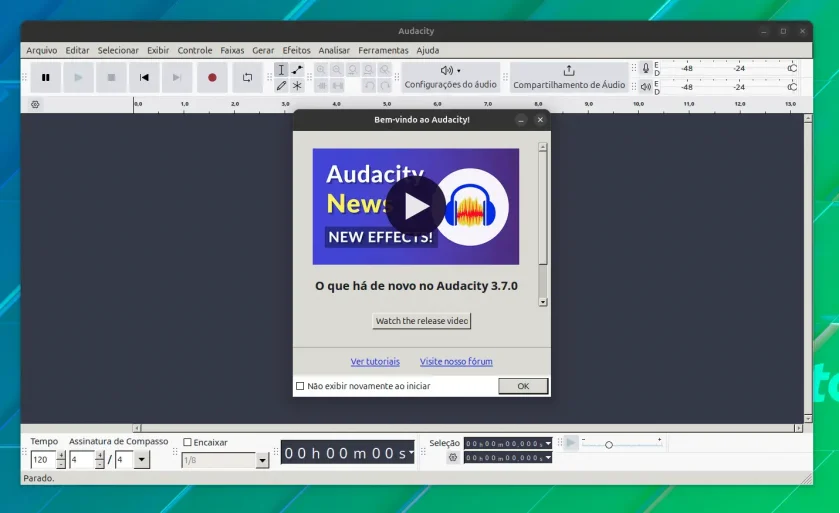Screen dimensions: 840x513
Task: Open the time display format dropdown
Action: pos(411,452)
